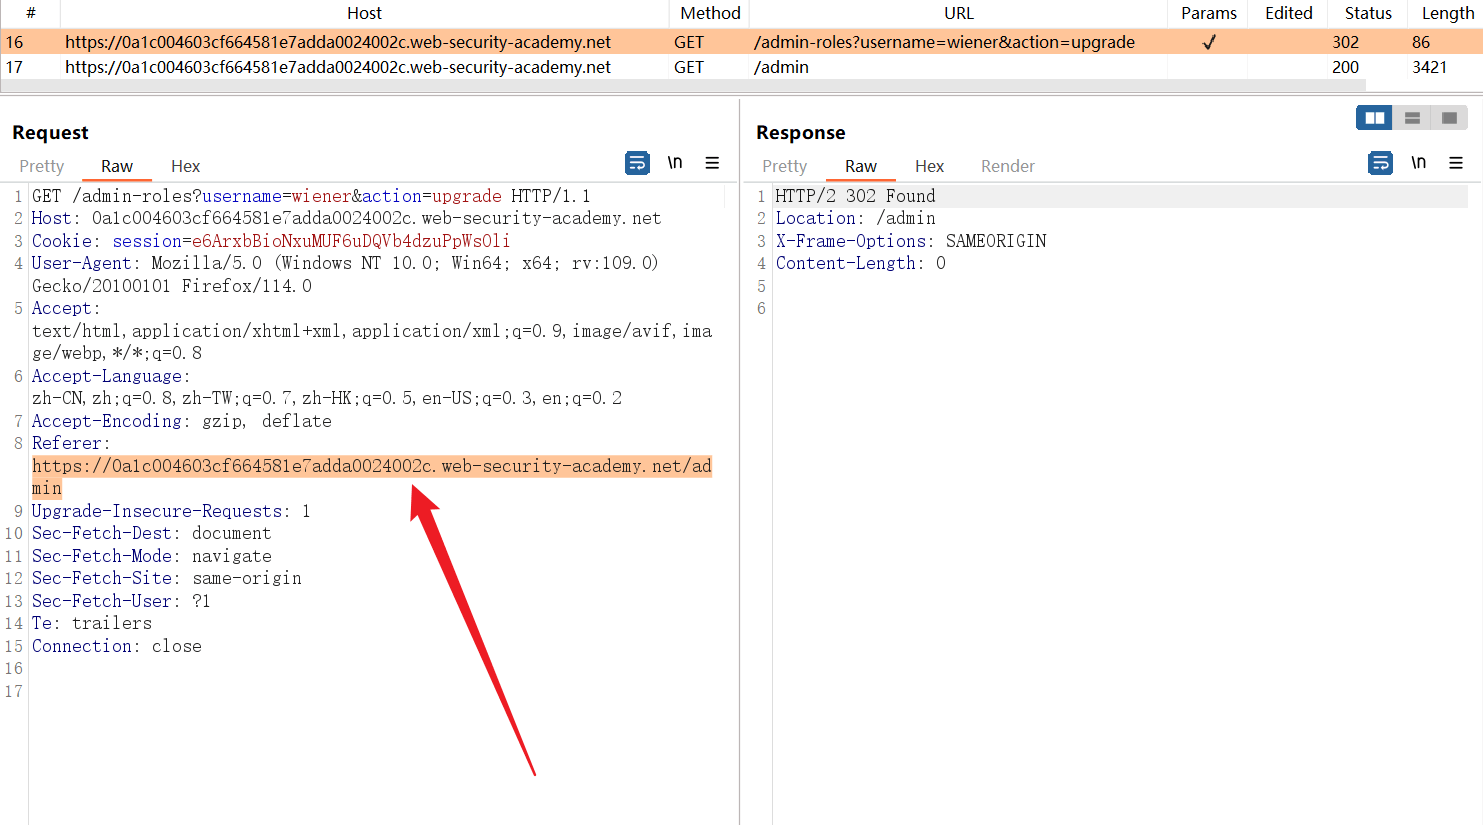This screenshot has height=825, width=1483.
Task: Select the /admin URL cell in row 17
Action: (782, 67)
